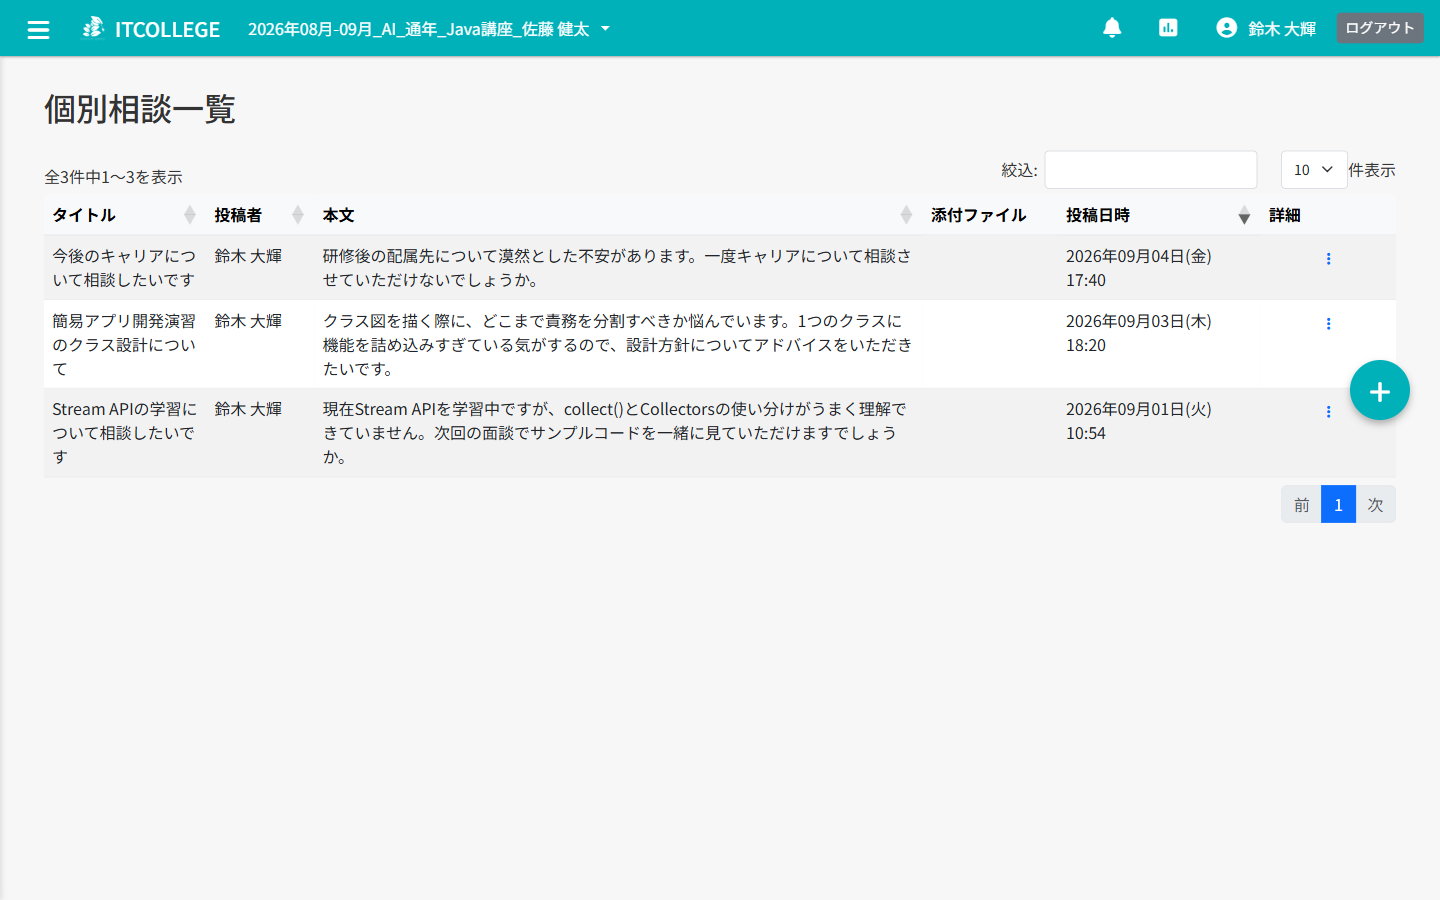Go to the next page with 次
This screenshot has height=900, width=1440.
tap(1375, 504)
